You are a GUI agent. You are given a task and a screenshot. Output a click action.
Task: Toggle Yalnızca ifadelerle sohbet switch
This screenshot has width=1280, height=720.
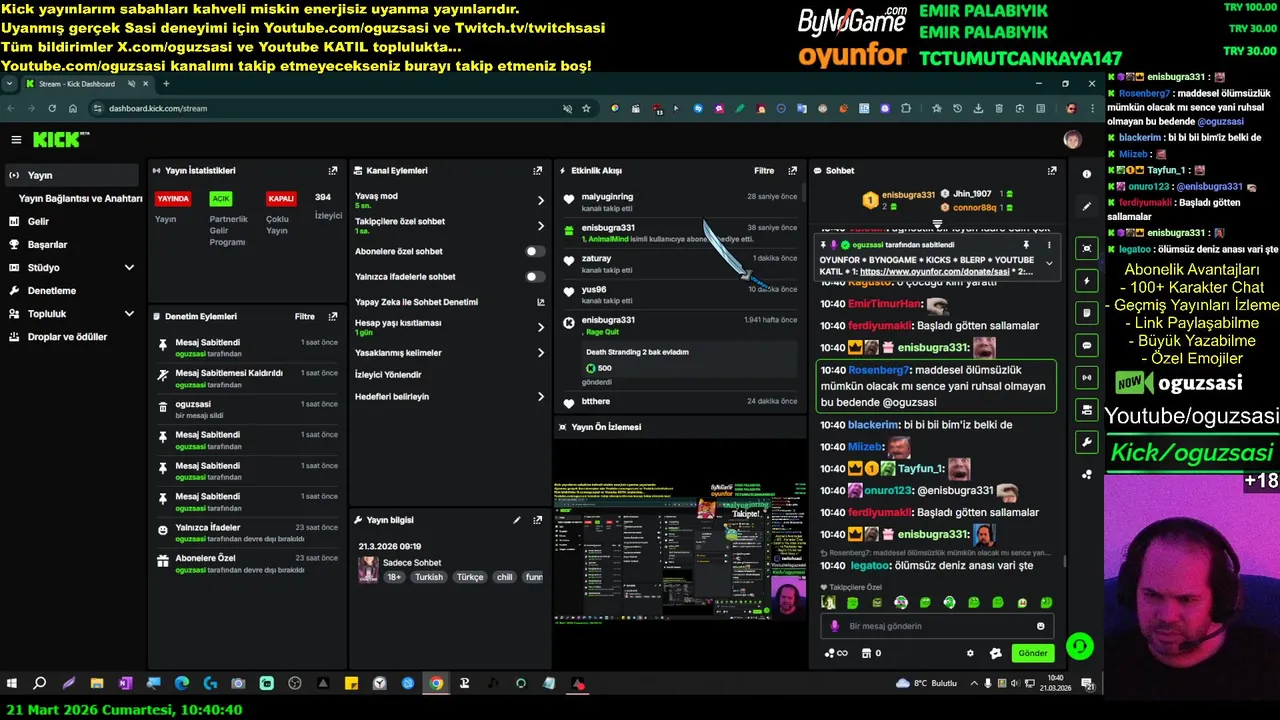click(x=536, y=277)
